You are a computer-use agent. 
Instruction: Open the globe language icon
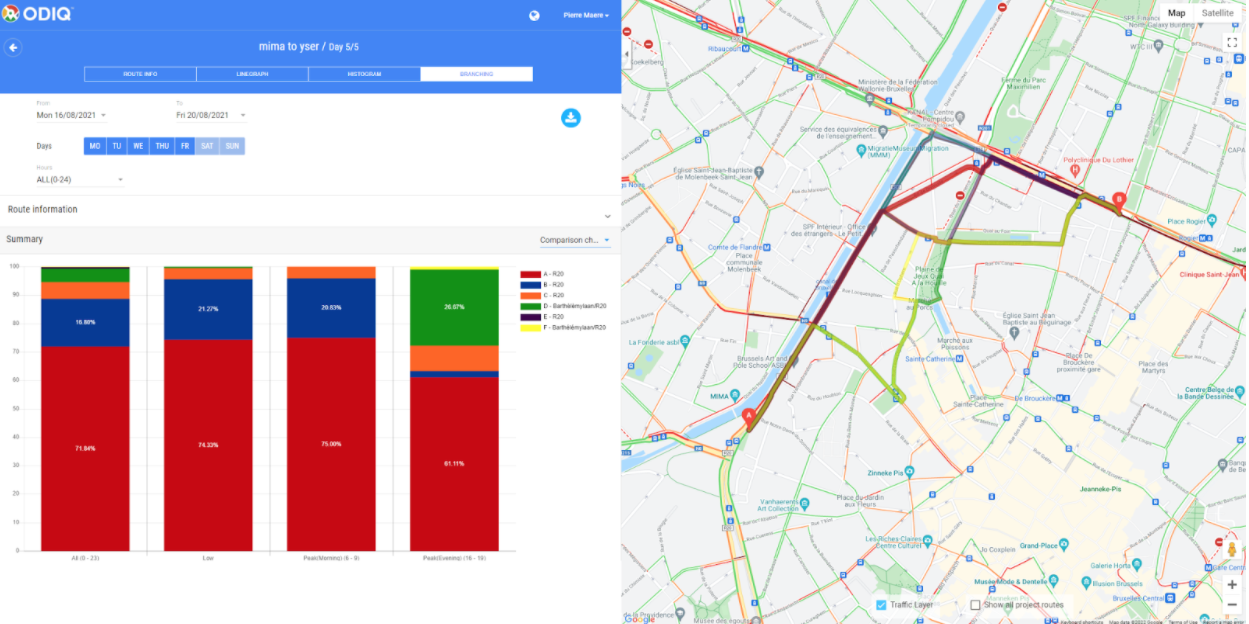[x=535, y=15]
